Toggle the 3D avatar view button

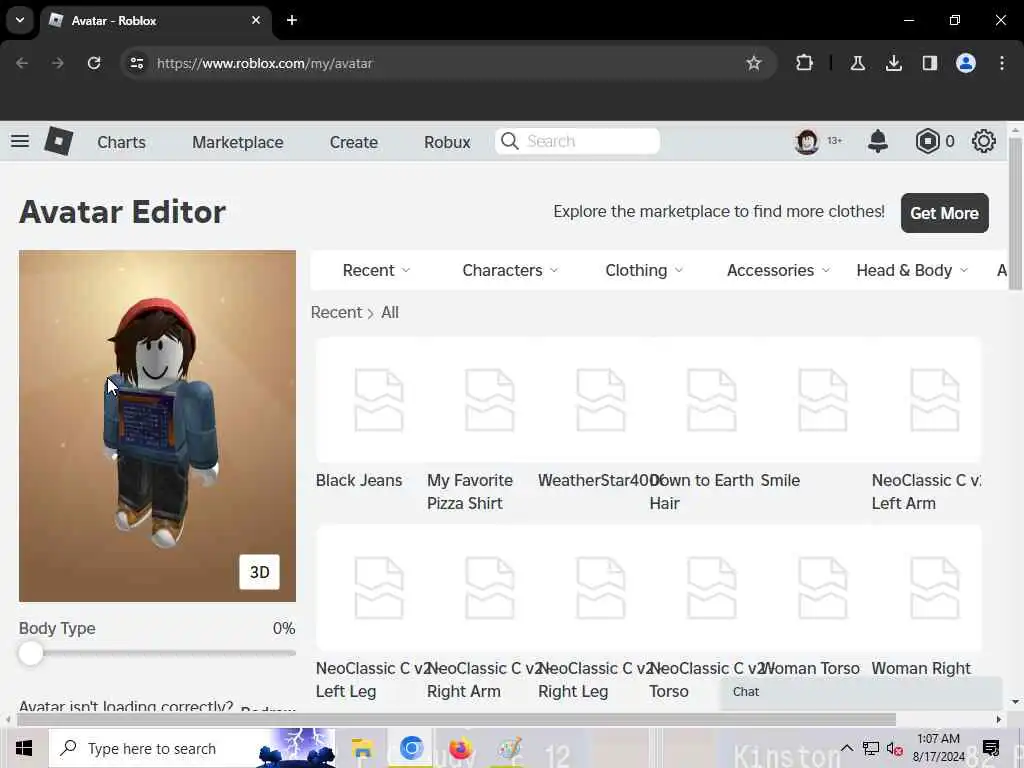(x=259, y=572)
